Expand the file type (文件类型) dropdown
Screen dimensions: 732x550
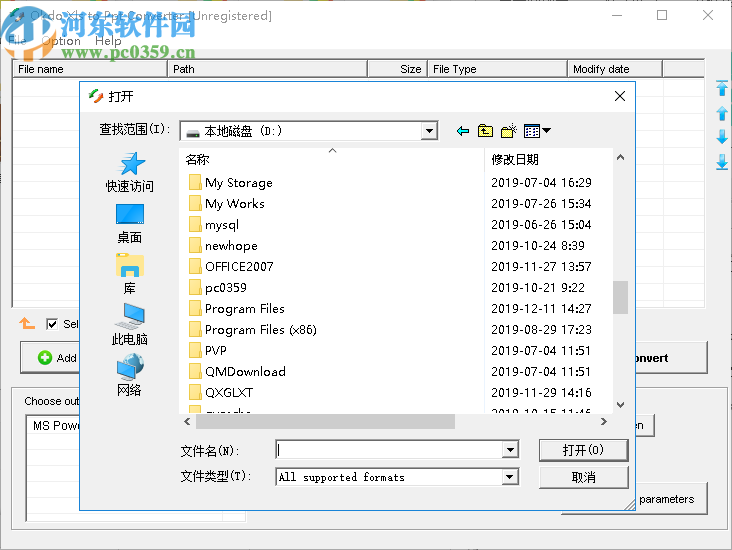pyautogui.click(x=510, y=477)
